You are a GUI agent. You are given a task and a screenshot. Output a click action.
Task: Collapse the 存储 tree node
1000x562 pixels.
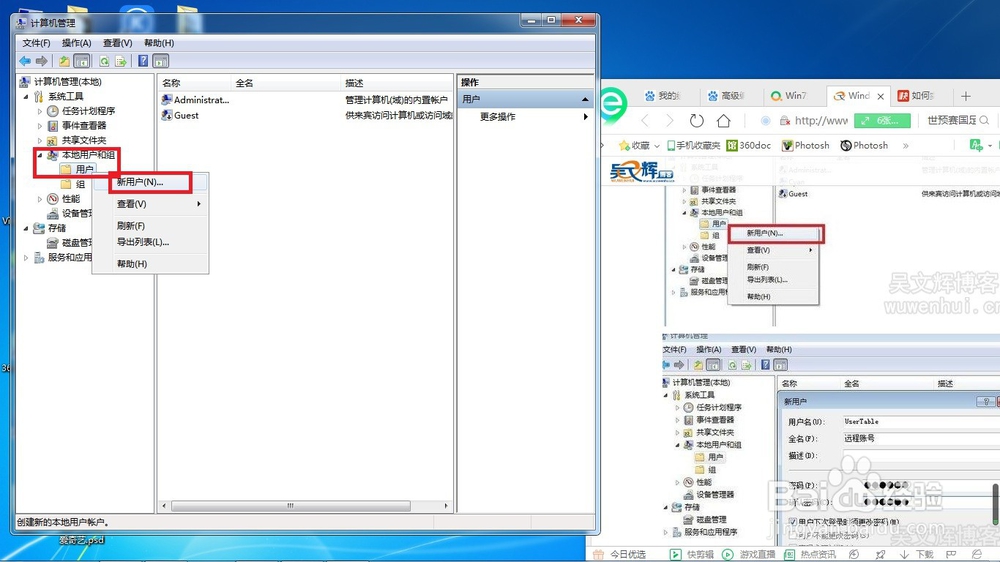26,228
